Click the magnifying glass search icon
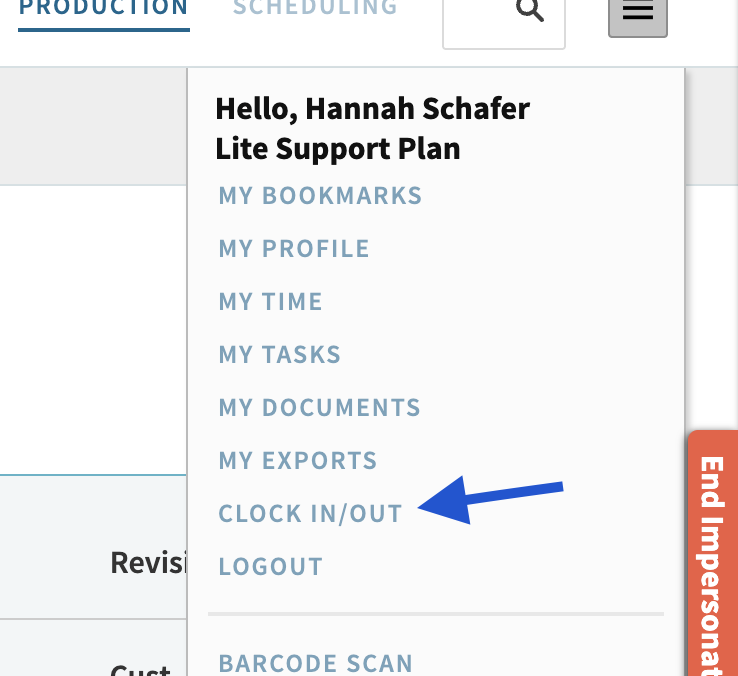The height and width of the screenshot is (676, 738). tap(529, 11)
